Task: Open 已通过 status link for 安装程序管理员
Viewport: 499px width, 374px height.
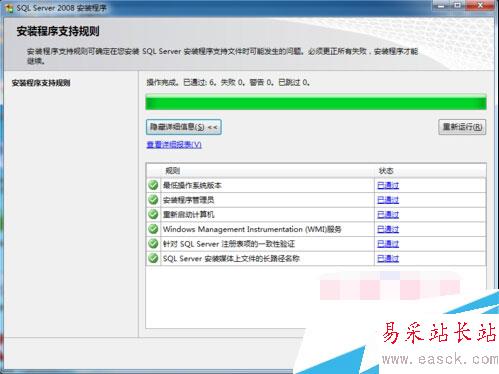Action: tap(388, 200)
